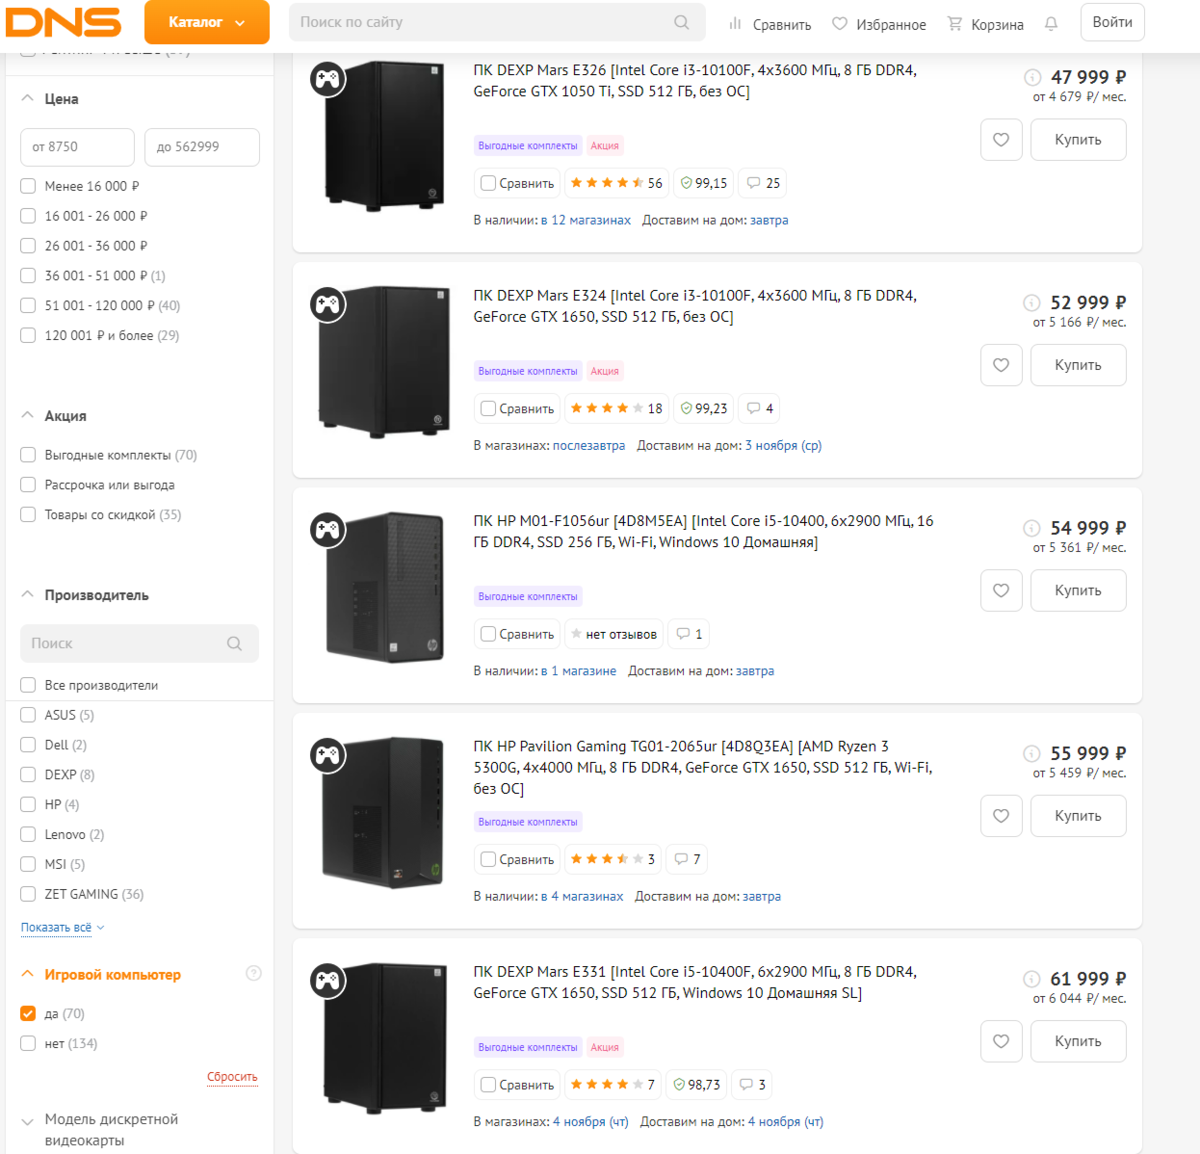Click Выгодные комплекты tag on HP M01-F1056ur
1200x1154 pixels.
[x=528, y=597]
